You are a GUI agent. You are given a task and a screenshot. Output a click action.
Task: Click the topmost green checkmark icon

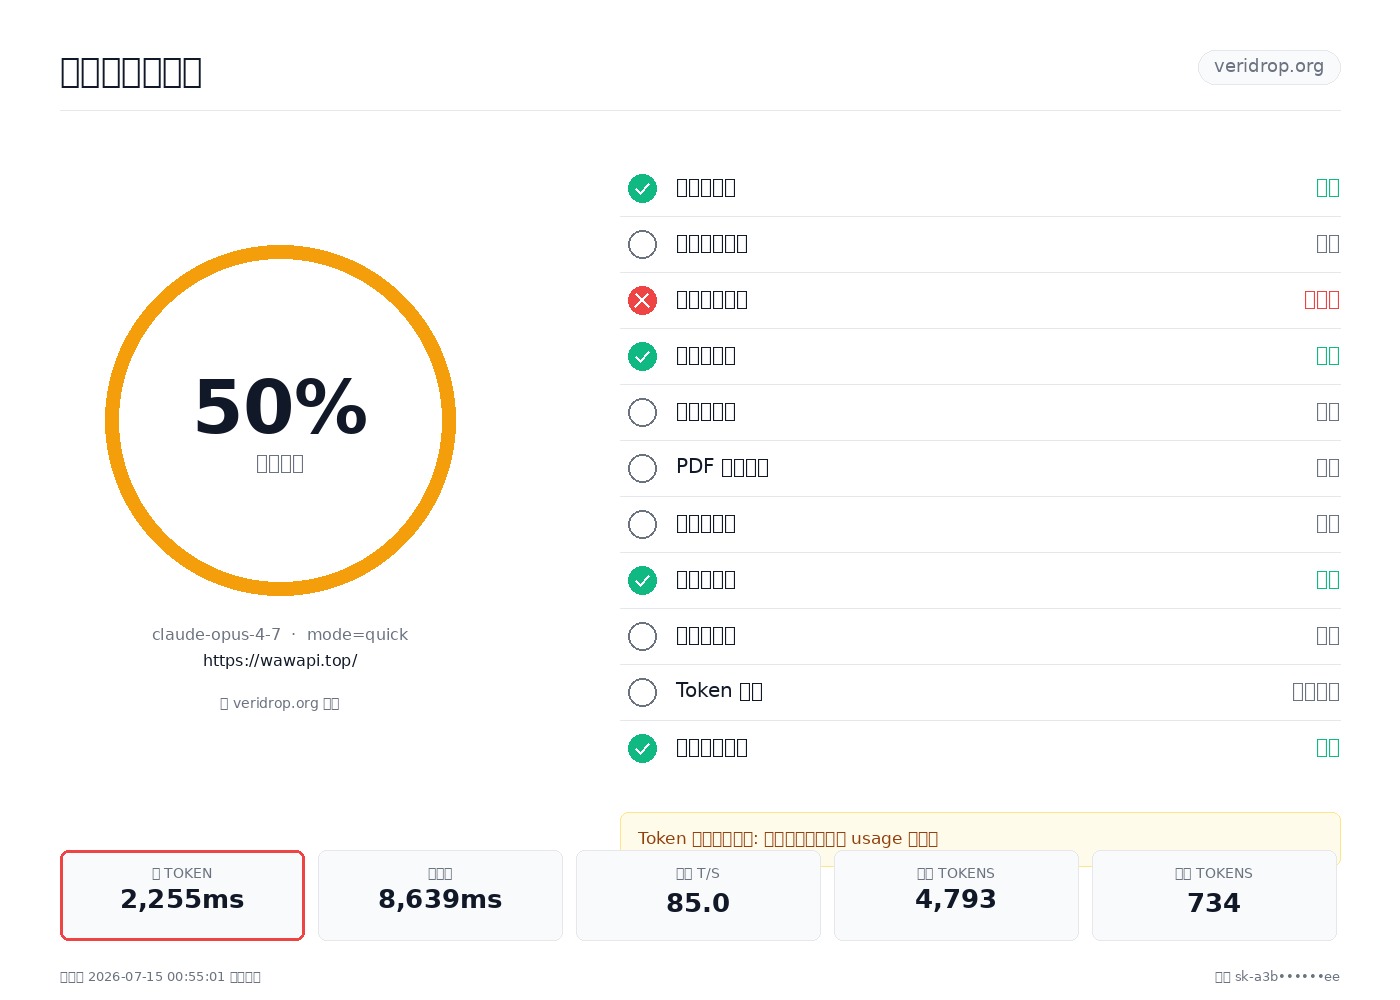(x=642, y=188)
